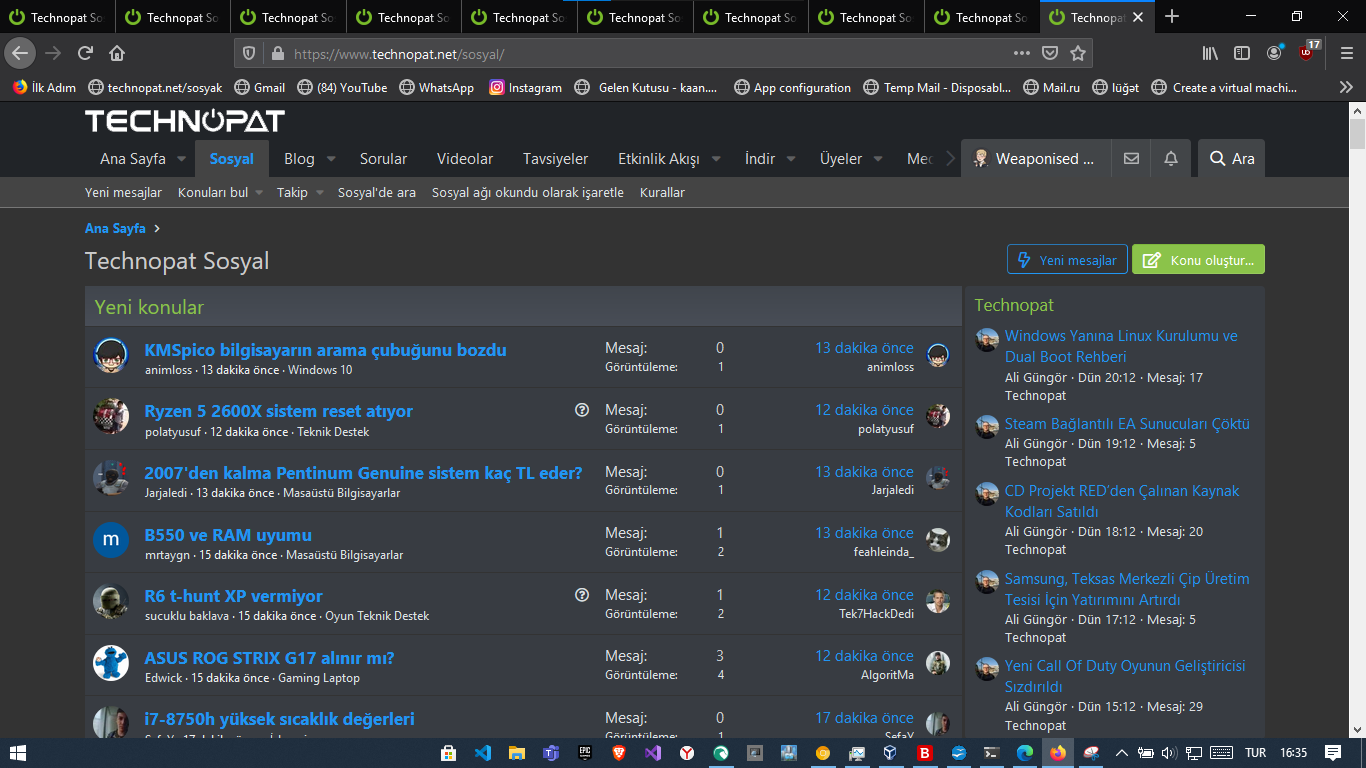Screen dimensions: 1366x768
Task: Go back with the browser back arrow
Action: [20, 53]
